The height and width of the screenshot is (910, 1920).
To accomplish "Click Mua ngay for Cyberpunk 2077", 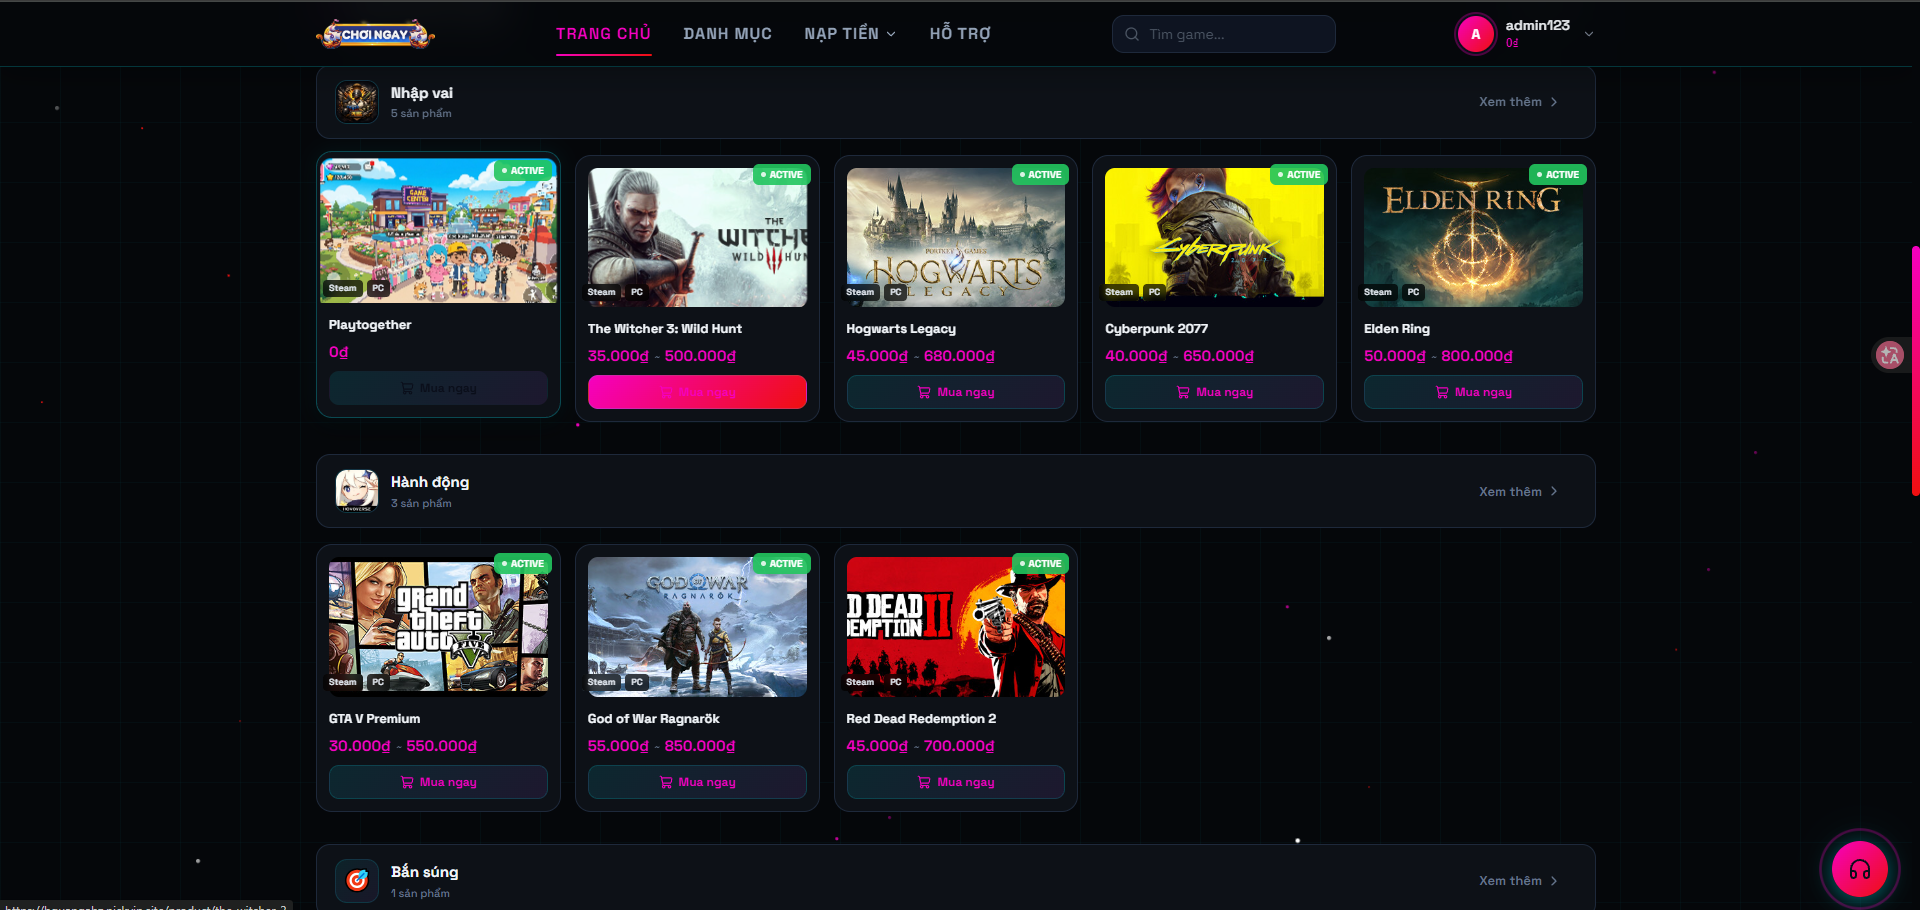I will click(1214, 392).
